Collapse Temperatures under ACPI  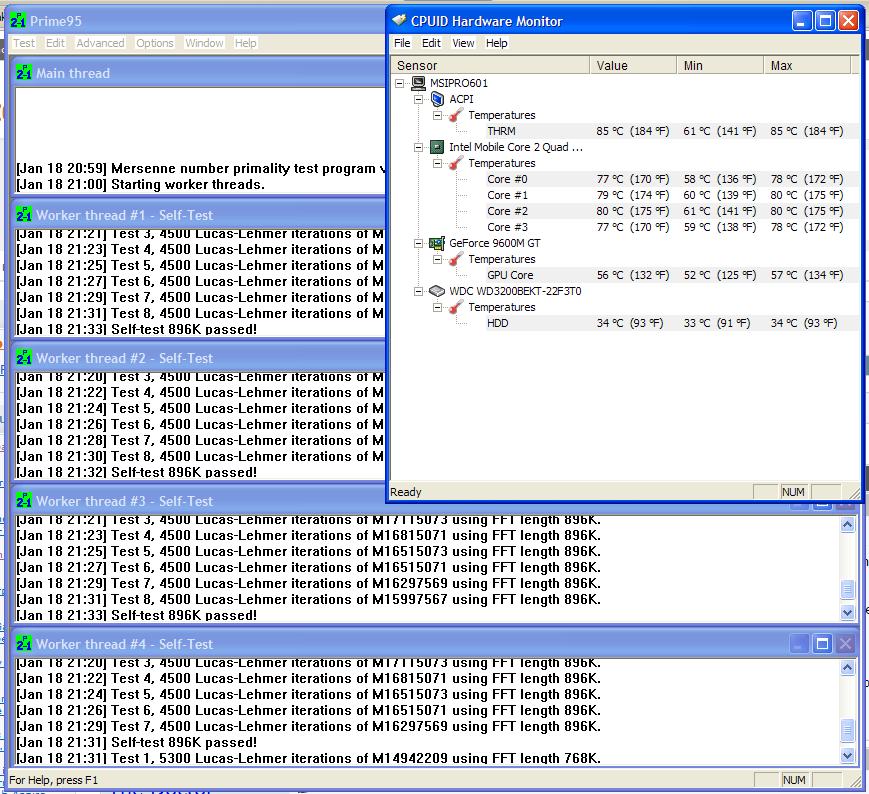tap(437, 115)
